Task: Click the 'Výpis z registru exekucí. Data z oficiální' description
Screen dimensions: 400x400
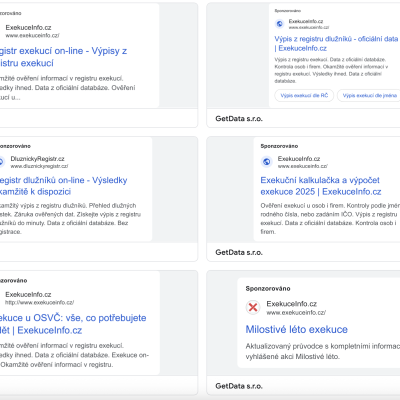Action: (x=331, y=70)
